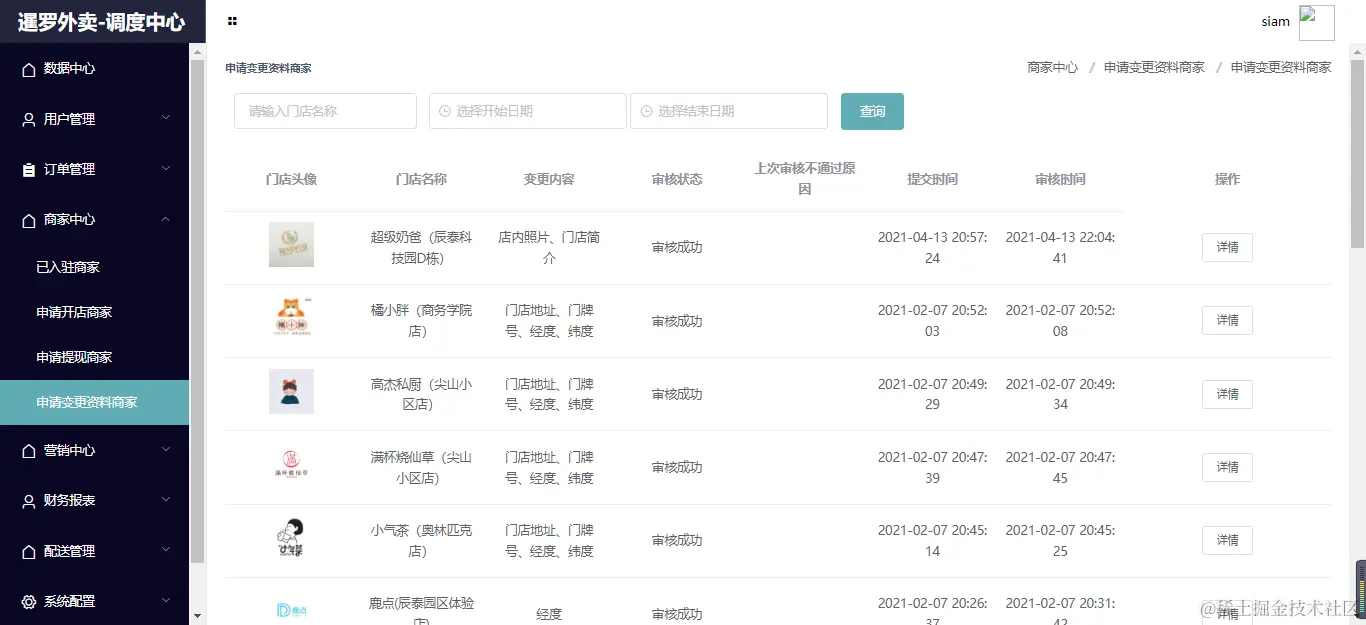1366x625 pixels.
Task: Select 申请提现商家 submenu item
Action: point(94,357)
